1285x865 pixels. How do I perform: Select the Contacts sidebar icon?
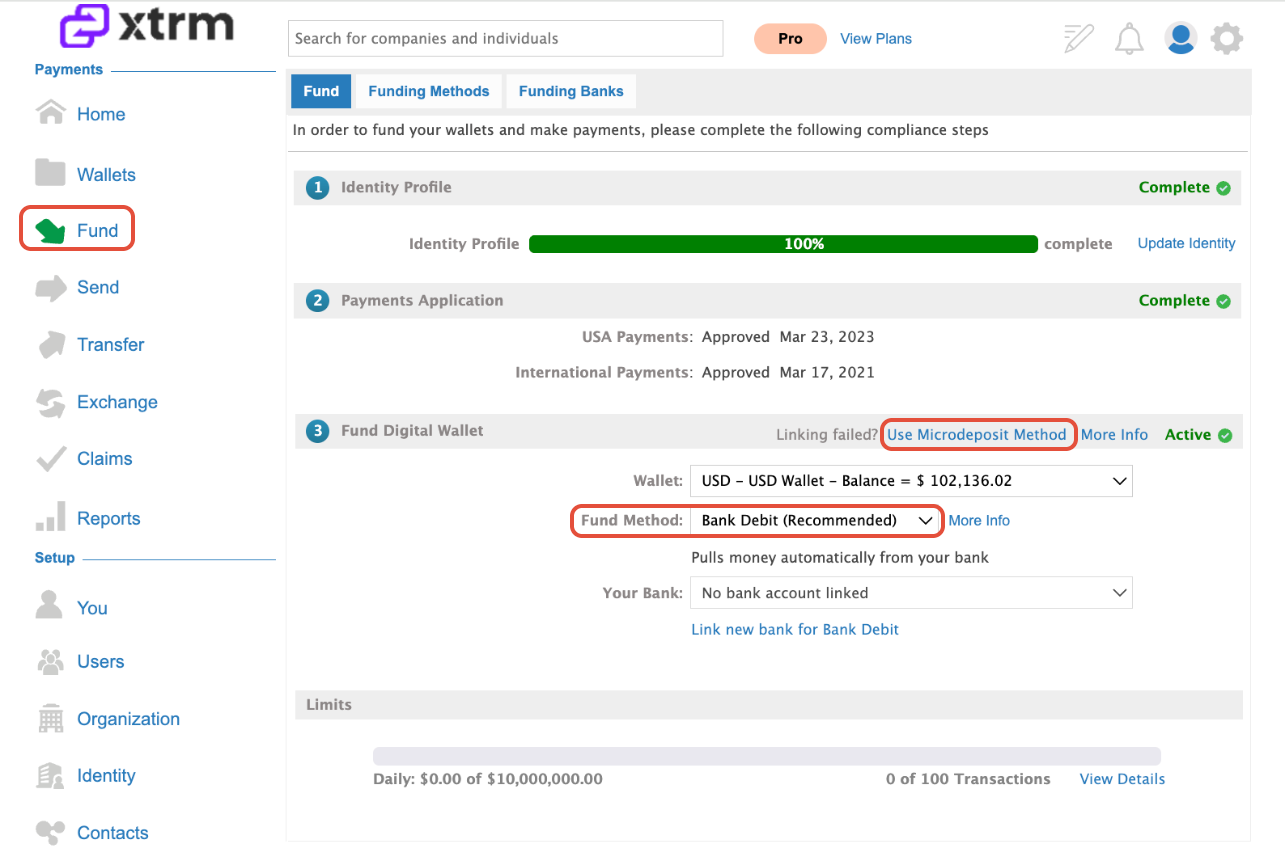pos(50,832)
